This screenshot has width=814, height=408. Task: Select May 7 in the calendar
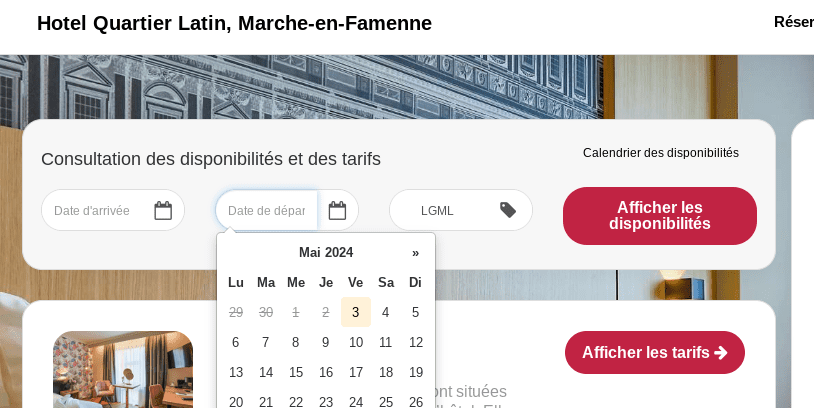(266, 342)
